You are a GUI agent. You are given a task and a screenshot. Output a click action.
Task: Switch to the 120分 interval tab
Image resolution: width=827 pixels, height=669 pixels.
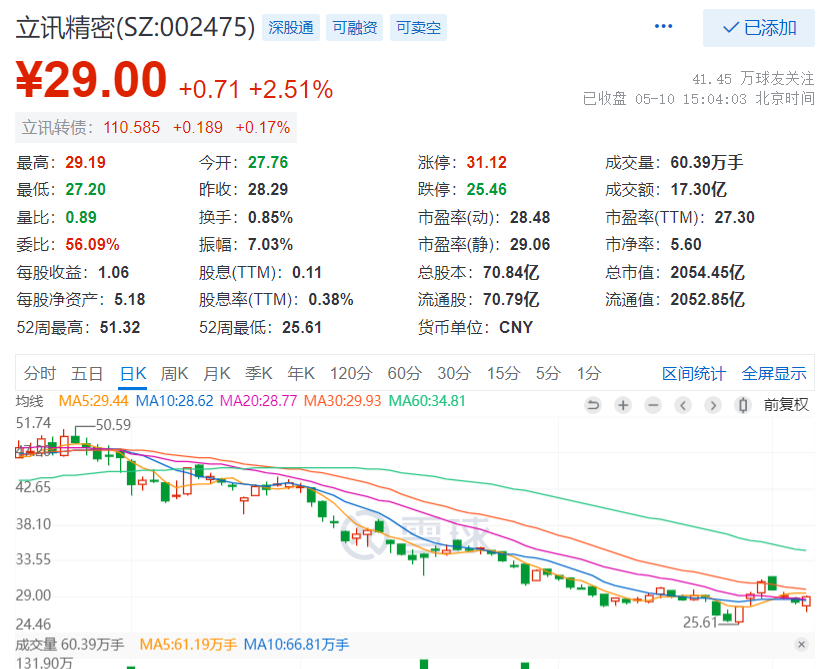(x=351, y=374)
